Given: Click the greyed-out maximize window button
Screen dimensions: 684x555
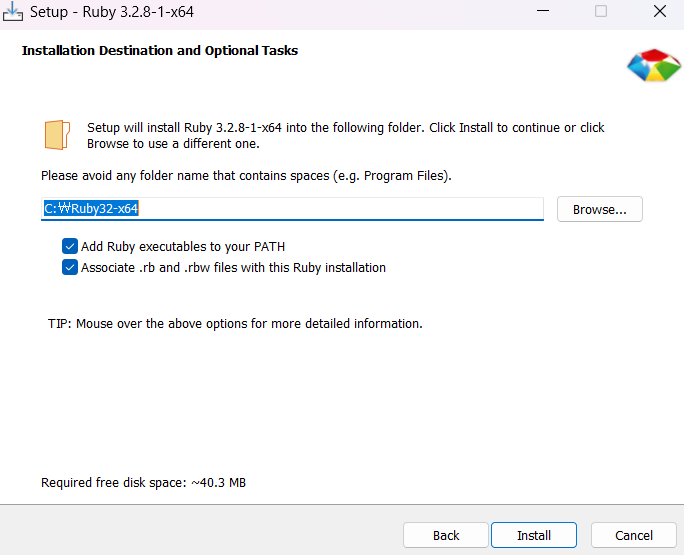Looking at the screenshot, I should [x=601, y=12].
